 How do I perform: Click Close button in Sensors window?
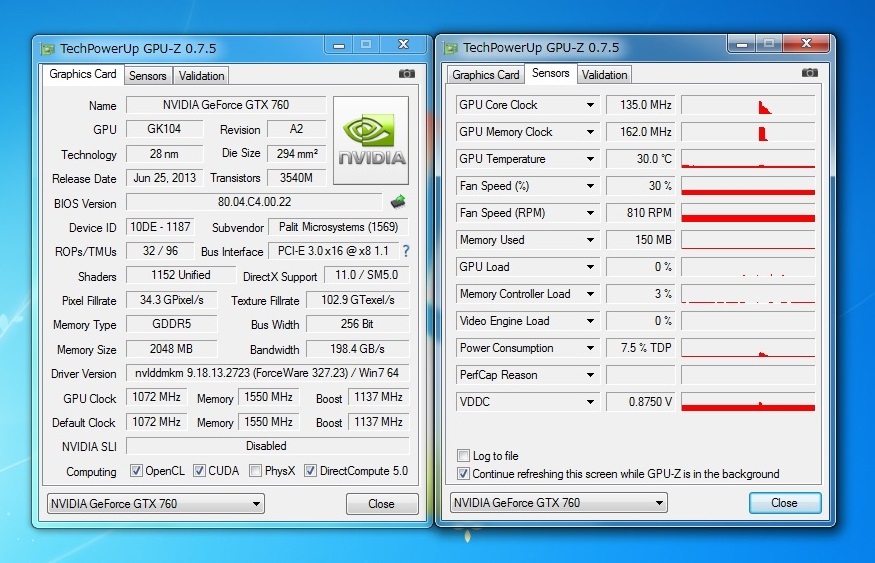click(x=785, y=503)
